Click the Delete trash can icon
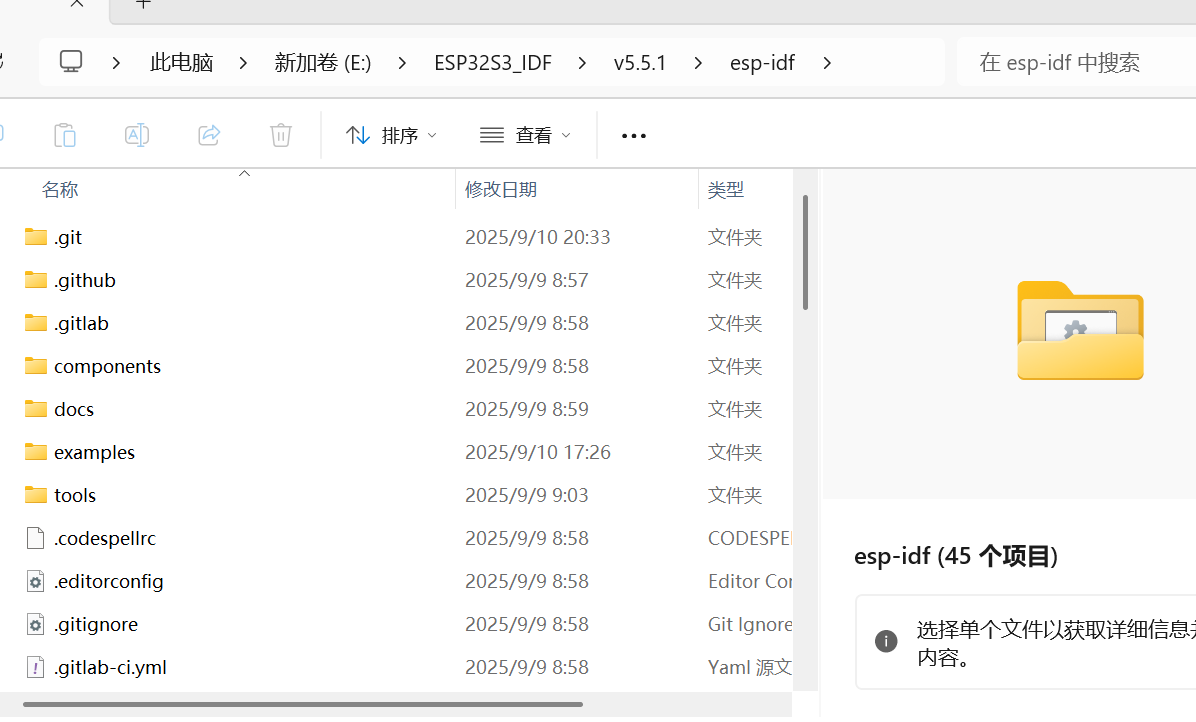Screen dimensions: 1196x722 tap(281, 135)
